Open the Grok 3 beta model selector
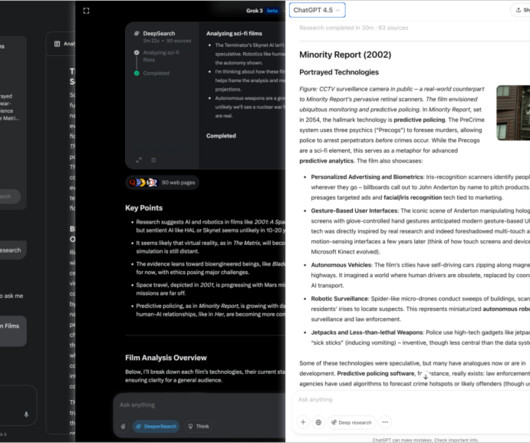This screenshot has height=443, width=530. (263, 11)
